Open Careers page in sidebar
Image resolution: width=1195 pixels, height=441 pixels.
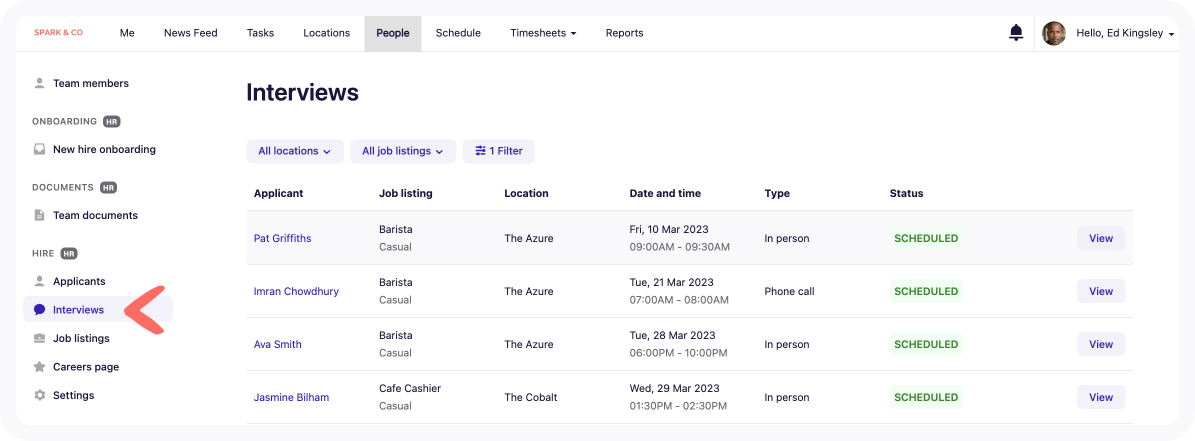pyautogui.click(x=86, y=366)
